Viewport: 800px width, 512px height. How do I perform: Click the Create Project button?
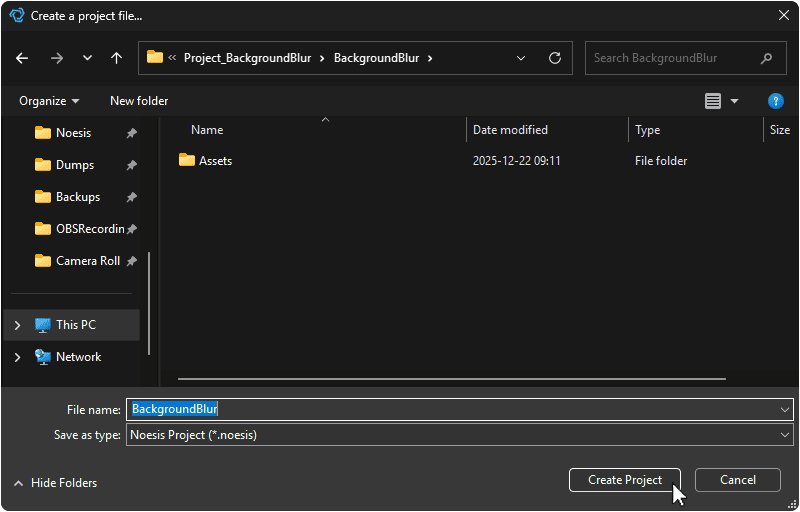[x=624, y=480]
